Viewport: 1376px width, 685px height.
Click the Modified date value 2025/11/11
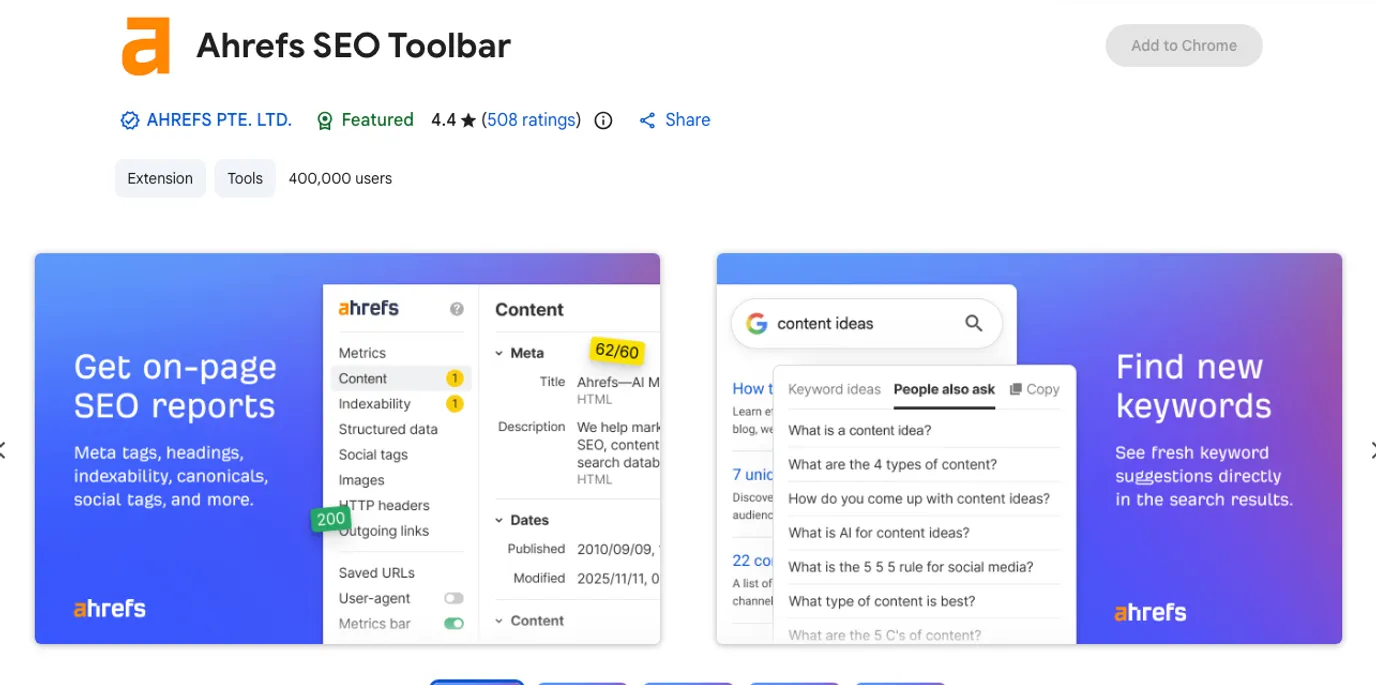(x=617, y=578)
